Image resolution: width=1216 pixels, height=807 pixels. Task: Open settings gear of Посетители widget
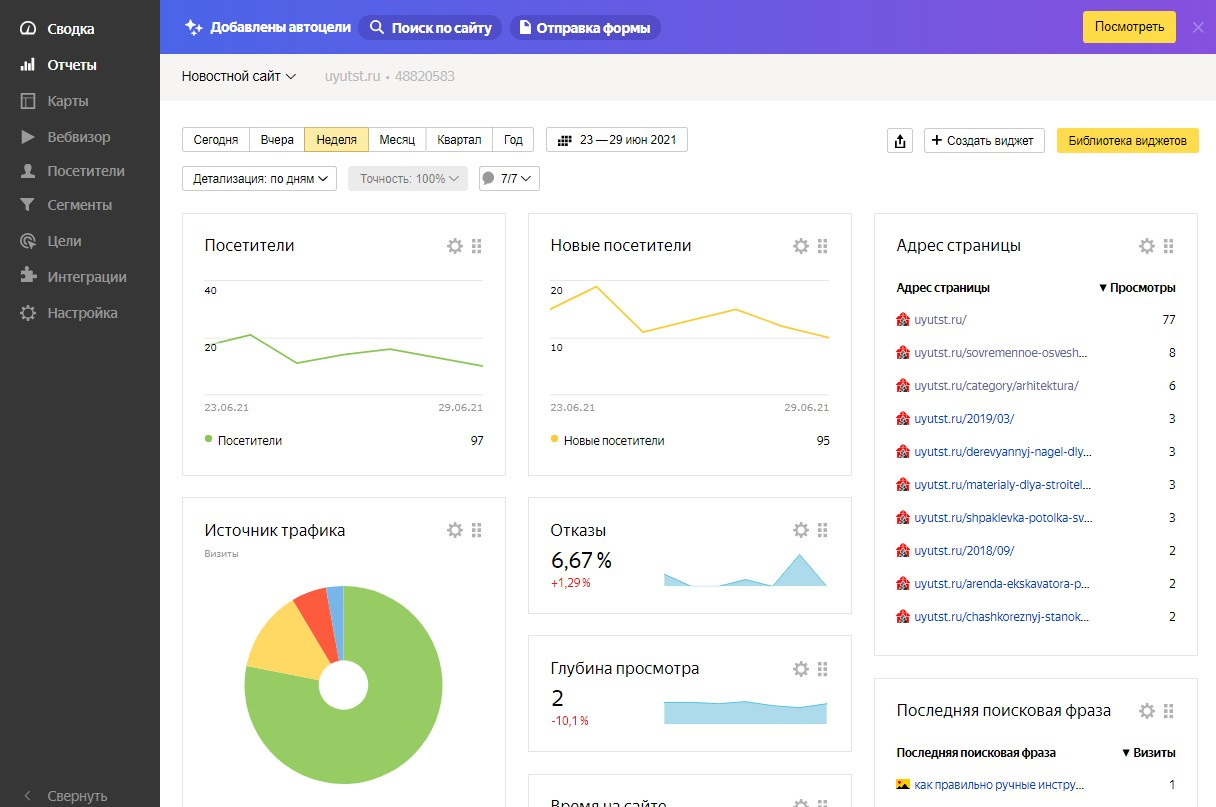455,246
